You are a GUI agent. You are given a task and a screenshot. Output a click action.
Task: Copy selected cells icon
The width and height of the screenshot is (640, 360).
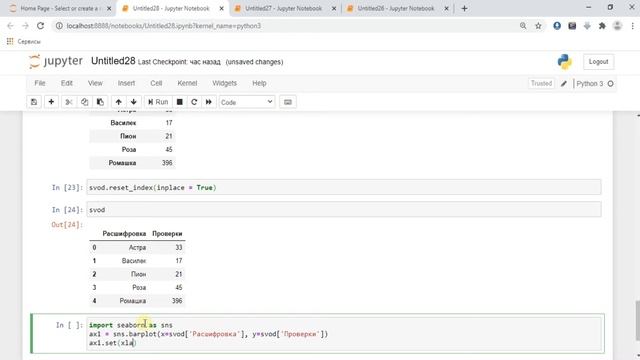tap(84, 102)
